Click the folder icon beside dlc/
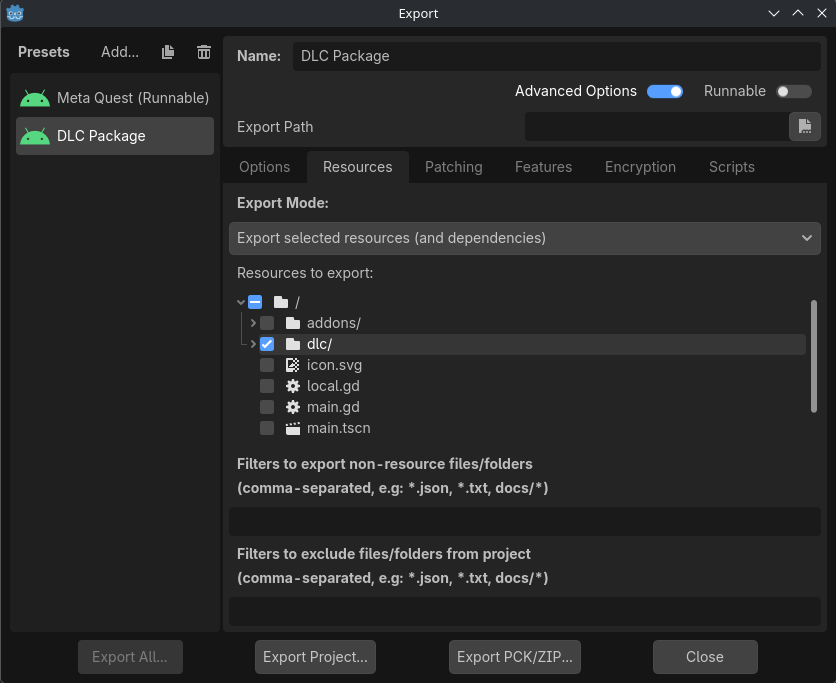 click(292, 343)
